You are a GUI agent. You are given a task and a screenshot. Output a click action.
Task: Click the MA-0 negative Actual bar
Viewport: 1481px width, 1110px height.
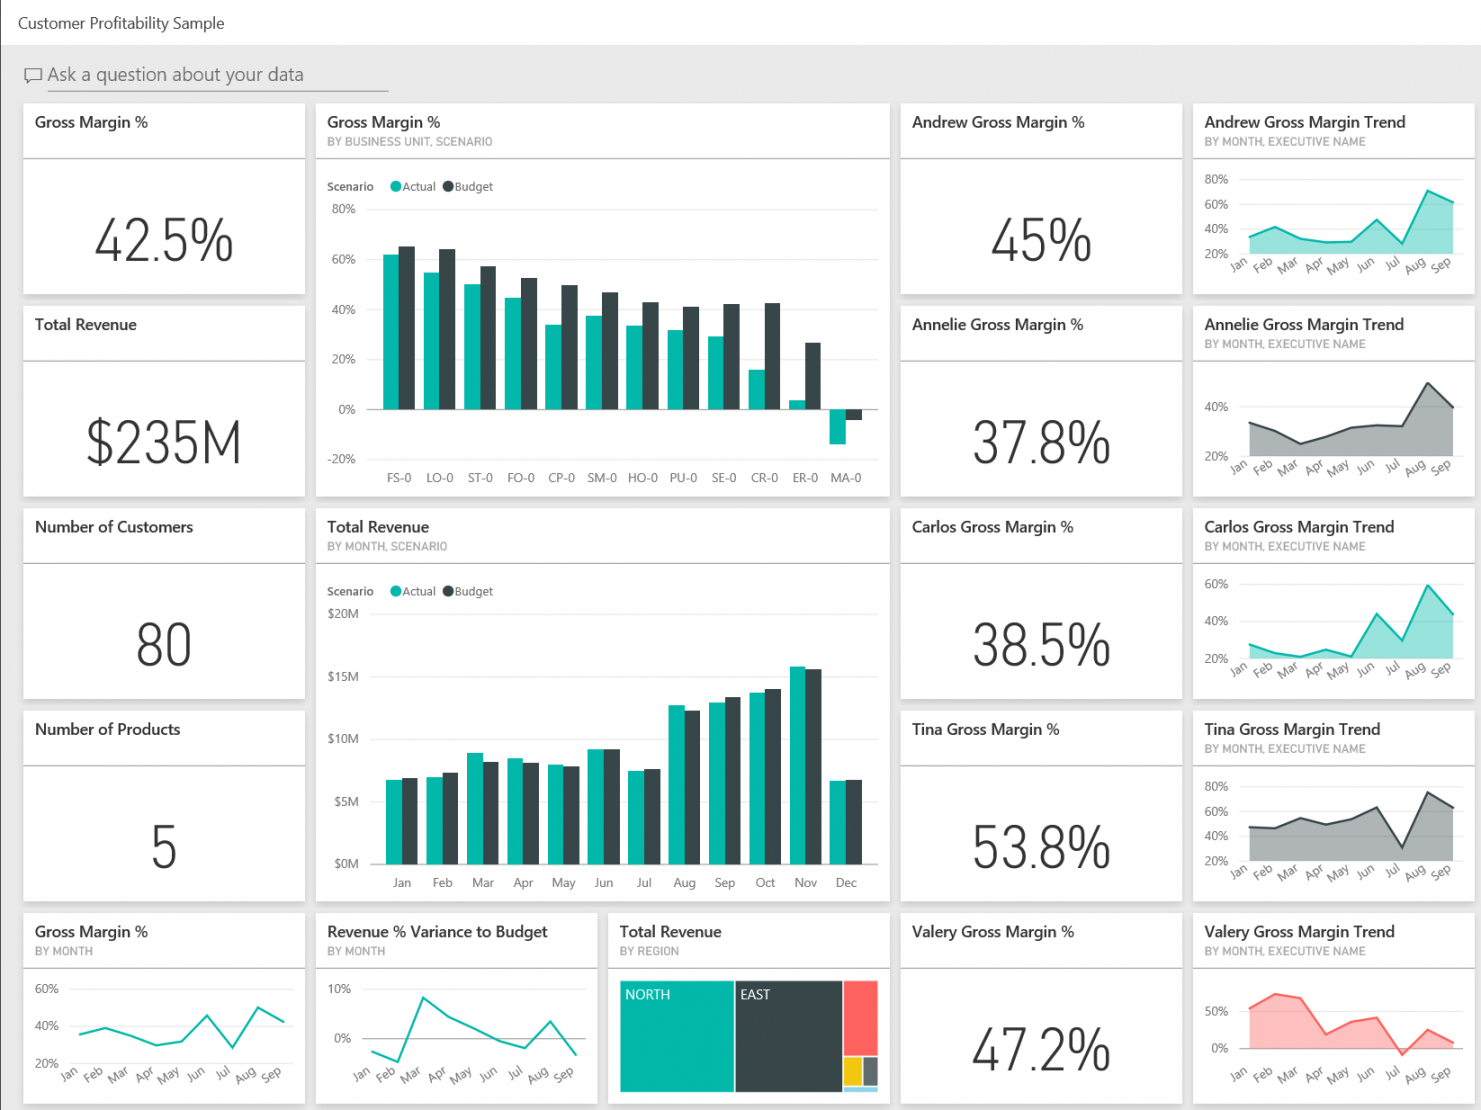click(837, 427)
